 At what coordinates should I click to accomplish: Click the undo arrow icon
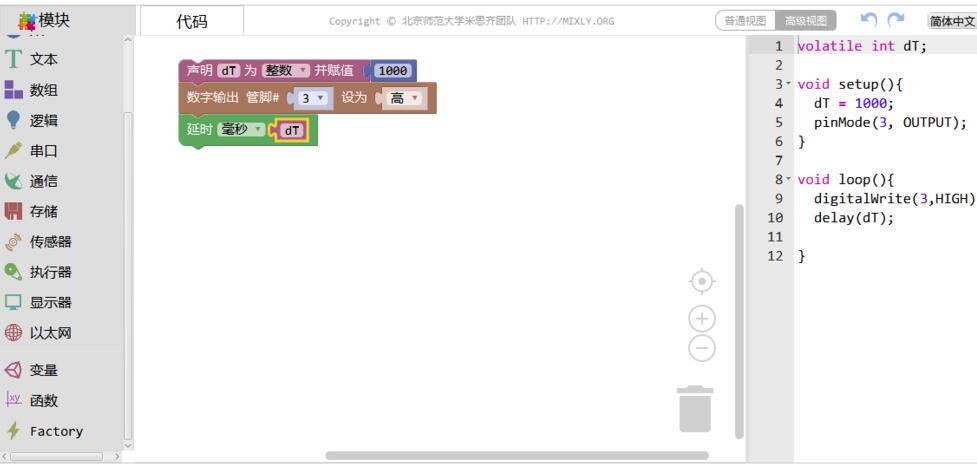tap(869, 20)
